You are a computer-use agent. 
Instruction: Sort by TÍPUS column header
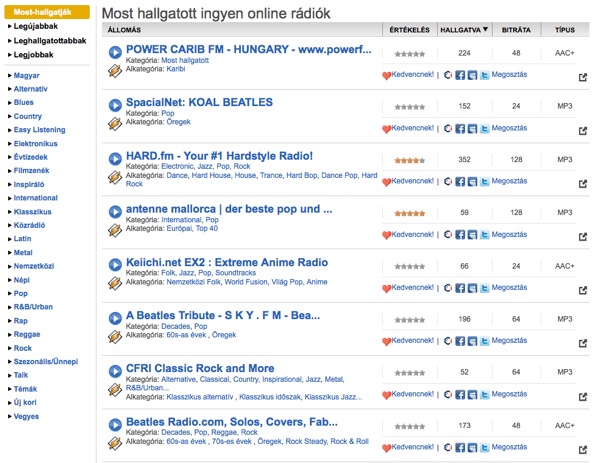click(565, 30)
